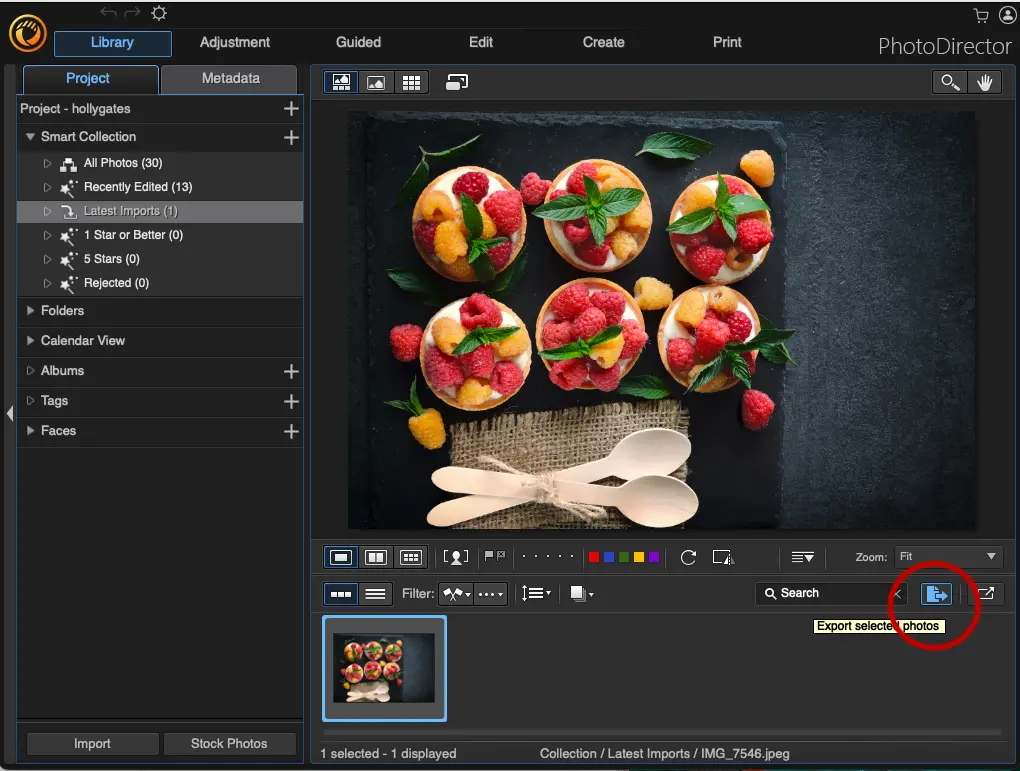Select the compare two photos view icon

coord(375,557)
